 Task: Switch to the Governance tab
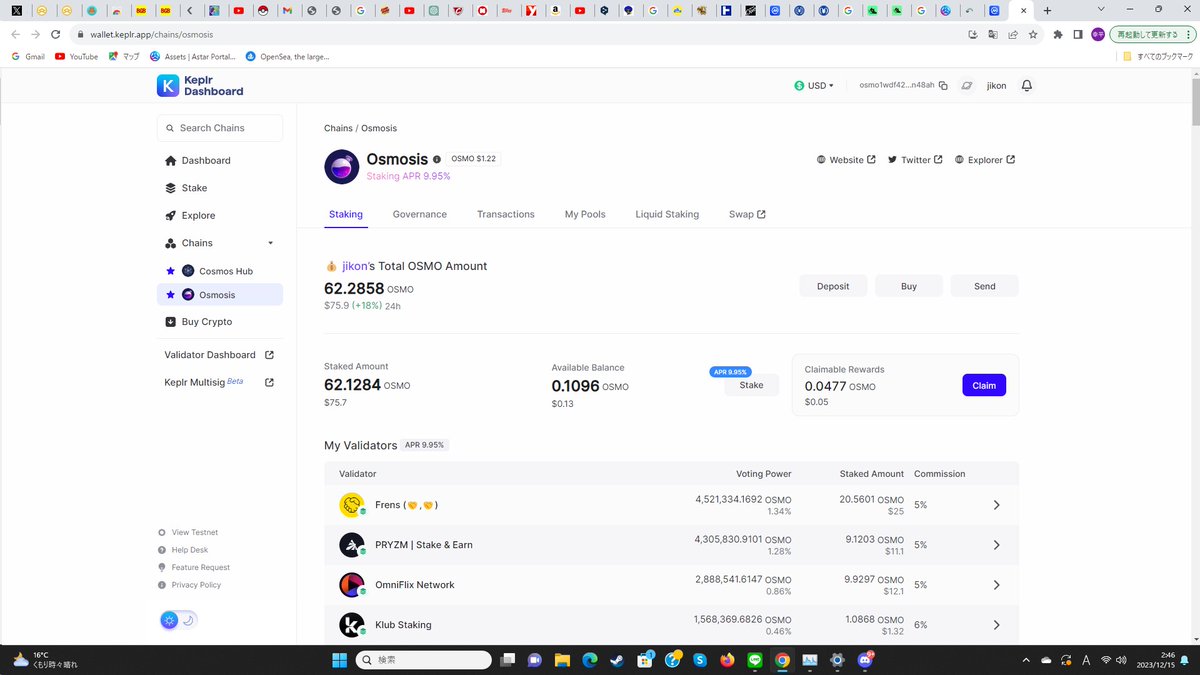[x=420, y=214]
